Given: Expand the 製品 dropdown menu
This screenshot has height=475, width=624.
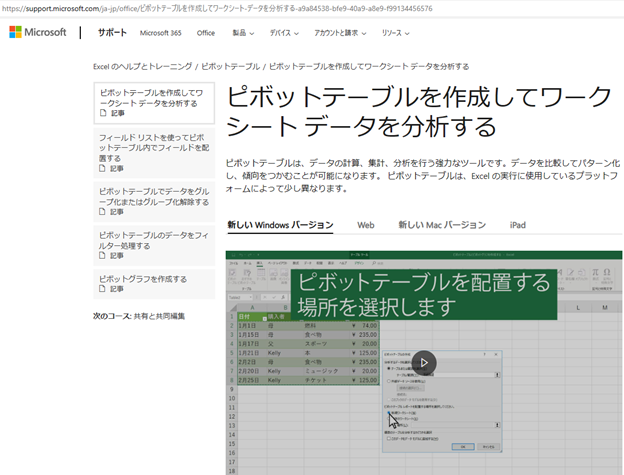Looking at the screenshot, I should click(243, 33).
